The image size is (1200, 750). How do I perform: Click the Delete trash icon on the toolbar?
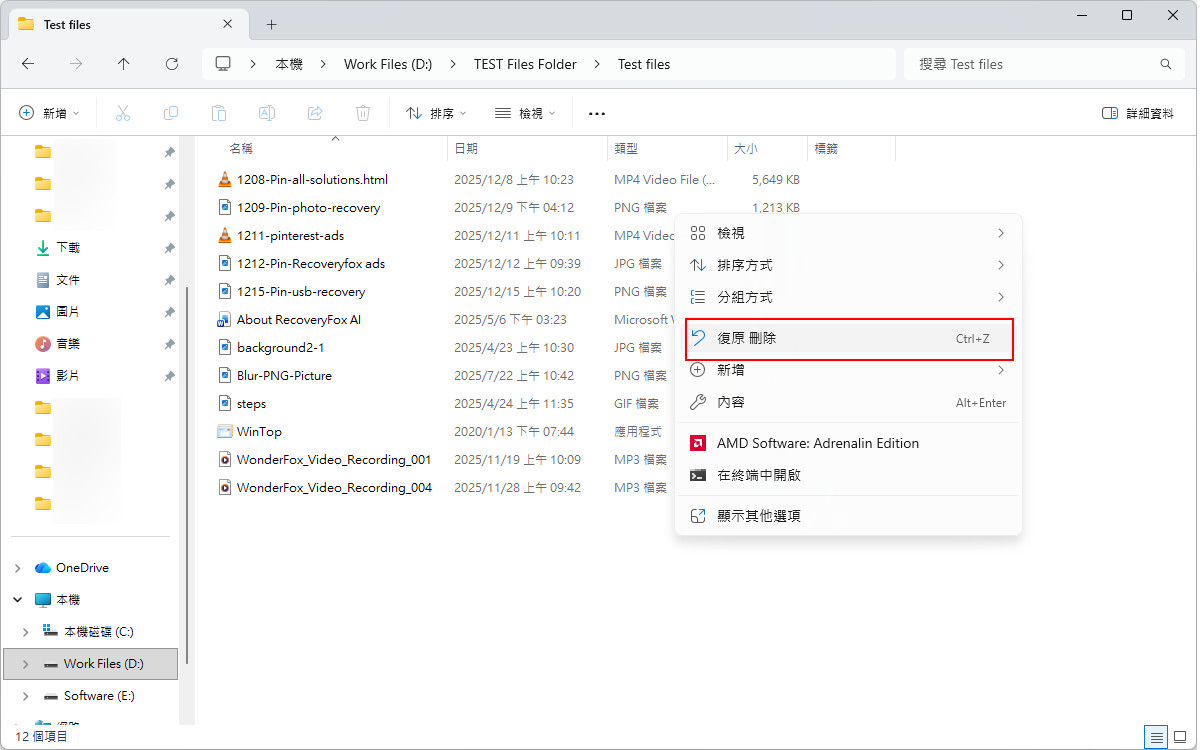pyautogui.click(x=362, y=112)
